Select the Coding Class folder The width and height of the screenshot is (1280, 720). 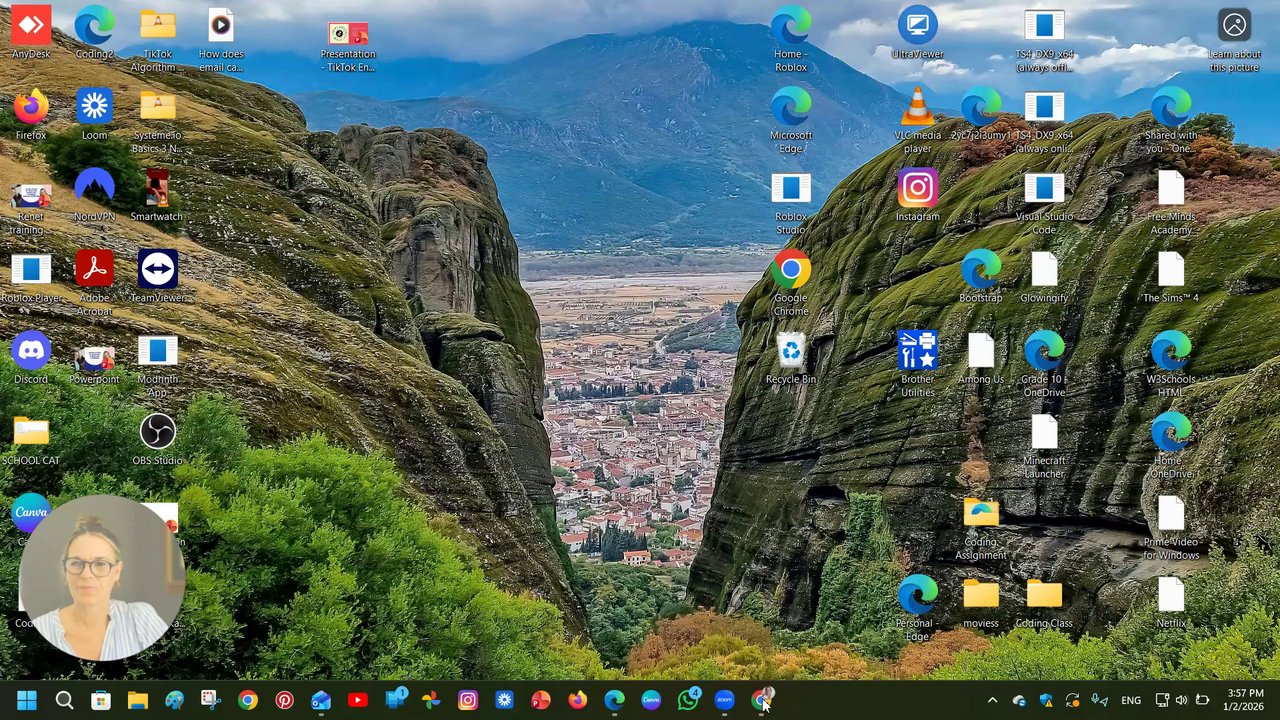tap(1044, 603)
